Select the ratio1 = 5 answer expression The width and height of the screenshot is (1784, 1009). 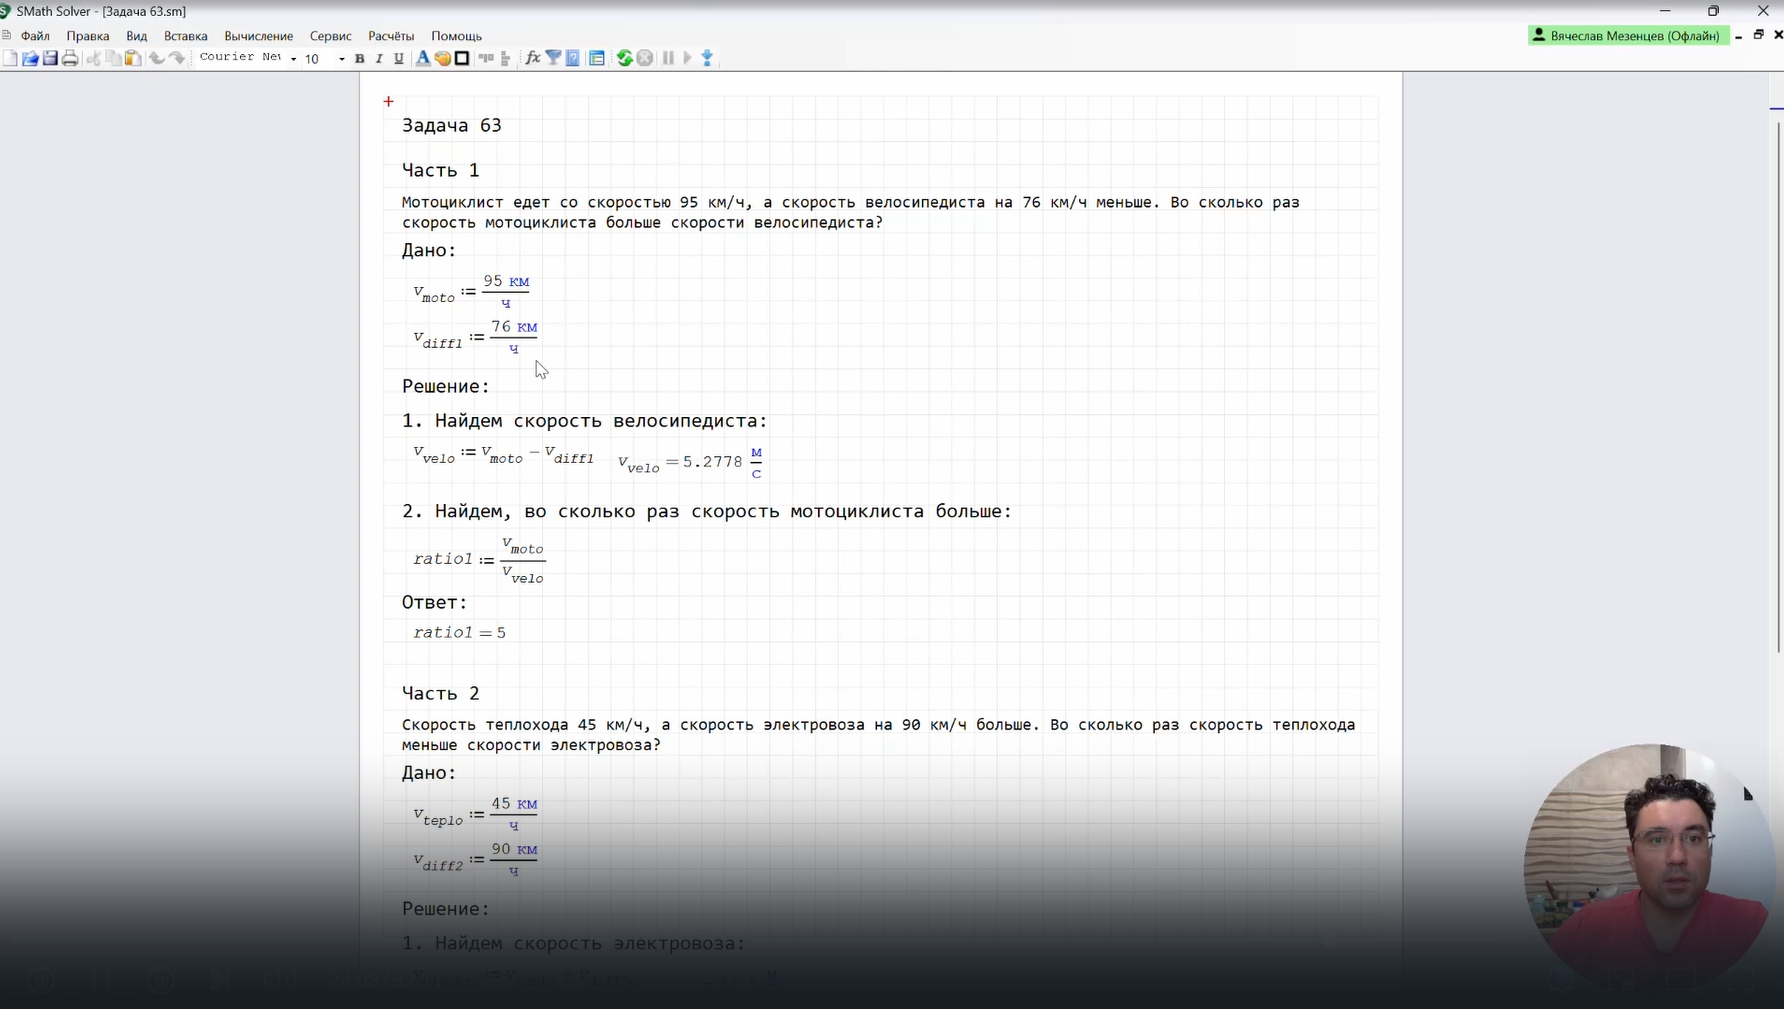pos(459,633)
